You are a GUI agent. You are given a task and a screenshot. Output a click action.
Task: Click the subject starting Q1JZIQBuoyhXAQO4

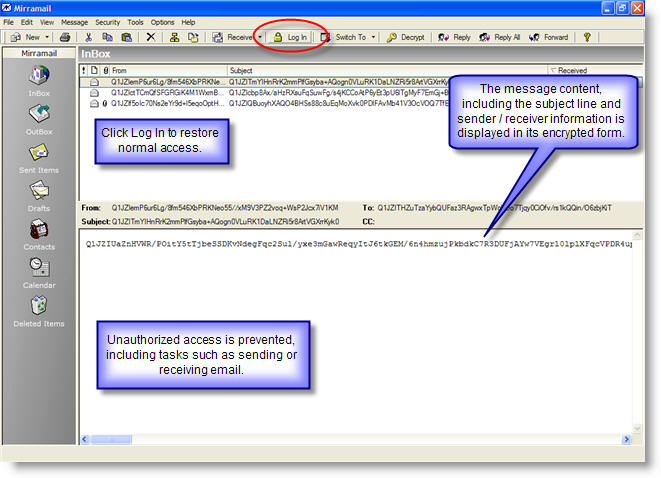click(339, 103)
